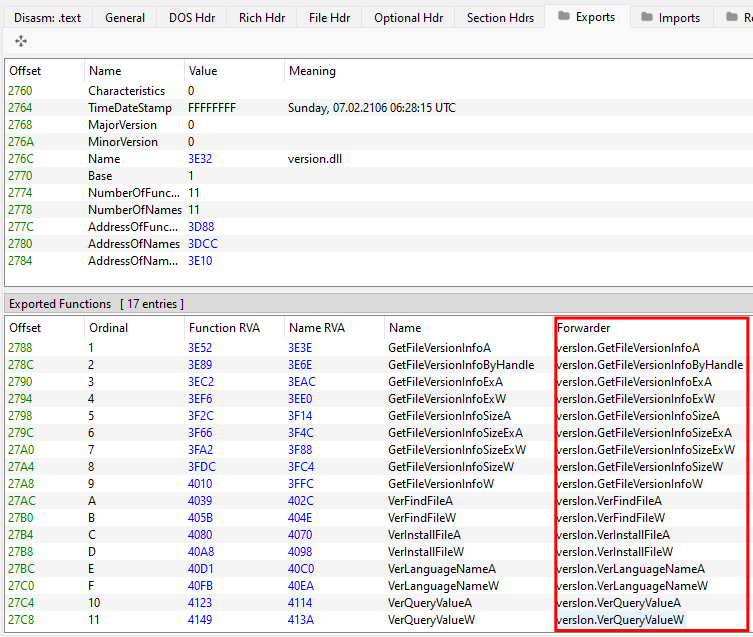Sort by the Function RVA column header
753x637 pixels.
[x=224, y=328]
